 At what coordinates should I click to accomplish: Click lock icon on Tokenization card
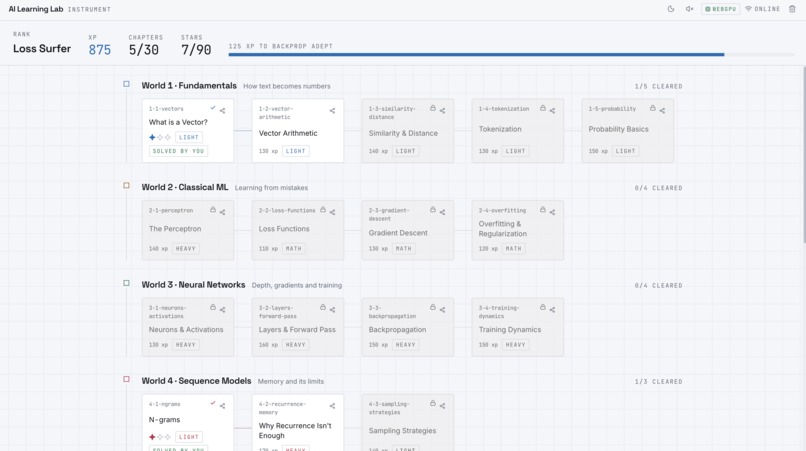tap(543, 108)
